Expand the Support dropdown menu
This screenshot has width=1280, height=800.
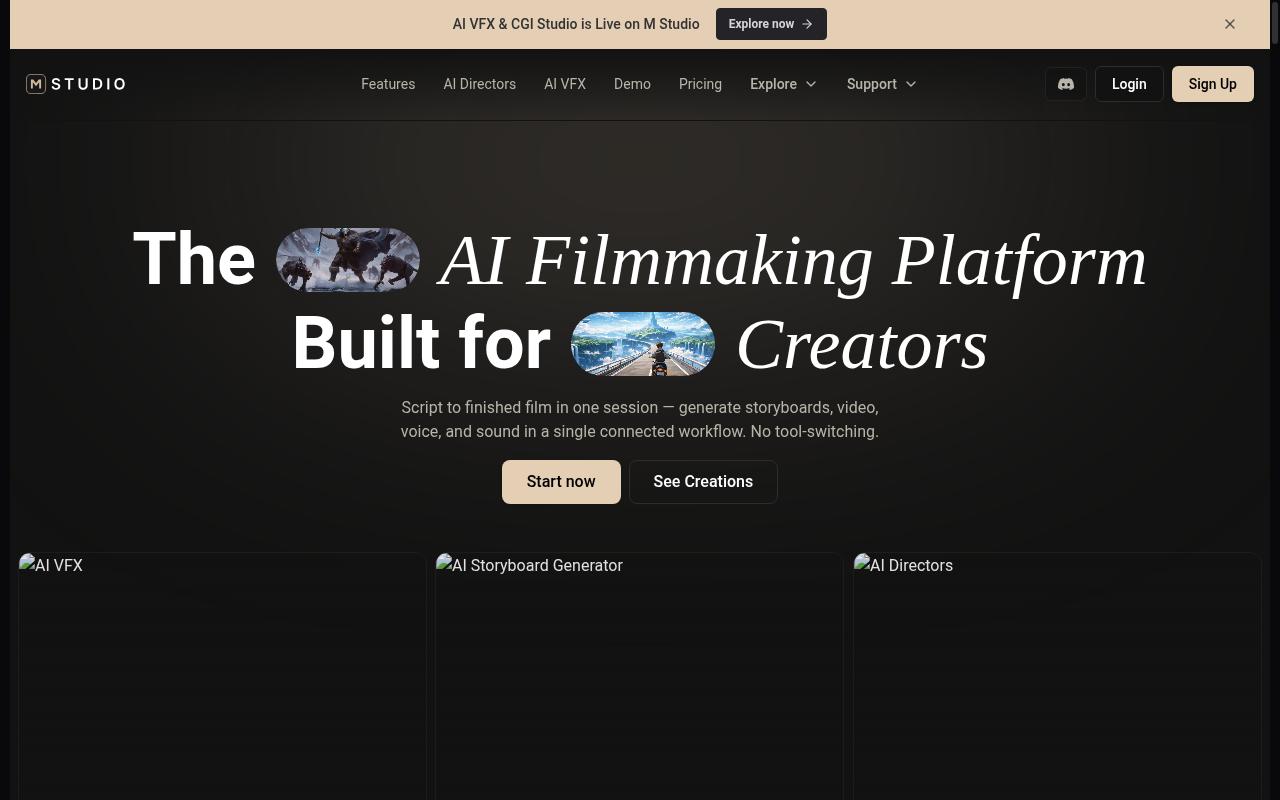[x=882, y=84]
